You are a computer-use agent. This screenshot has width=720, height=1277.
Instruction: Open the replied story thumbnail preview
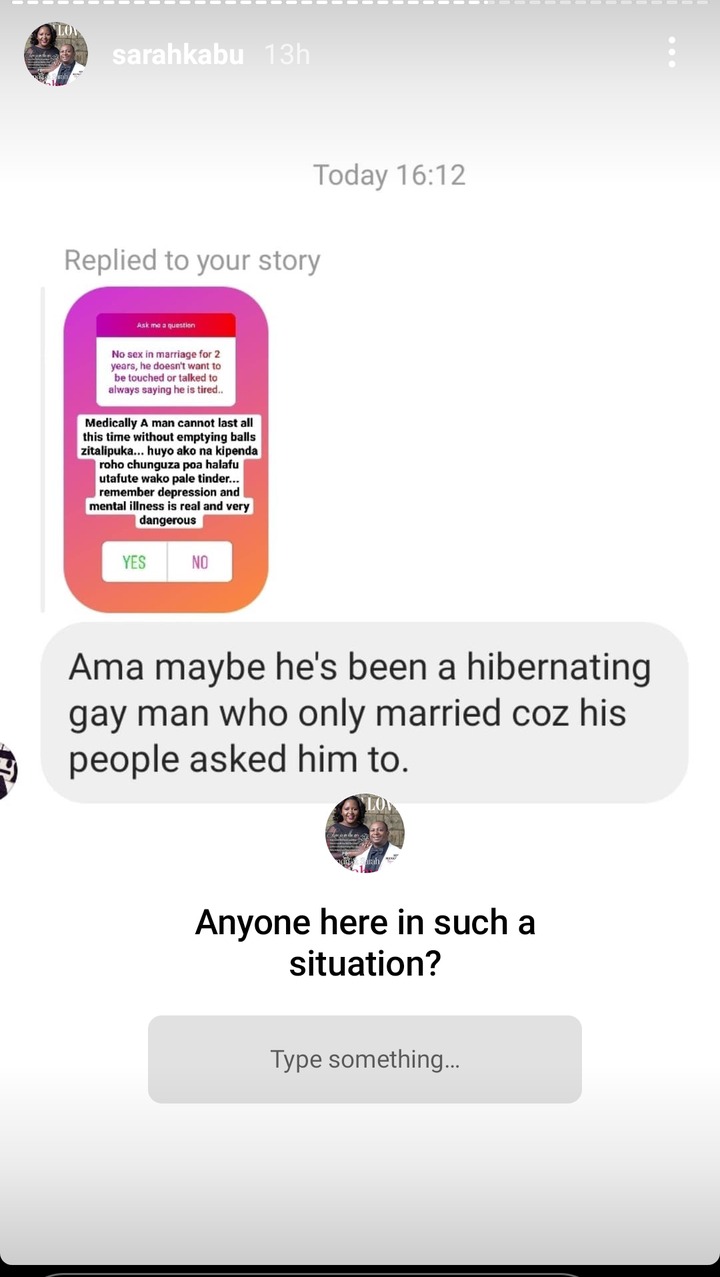[x=166, y=449]
